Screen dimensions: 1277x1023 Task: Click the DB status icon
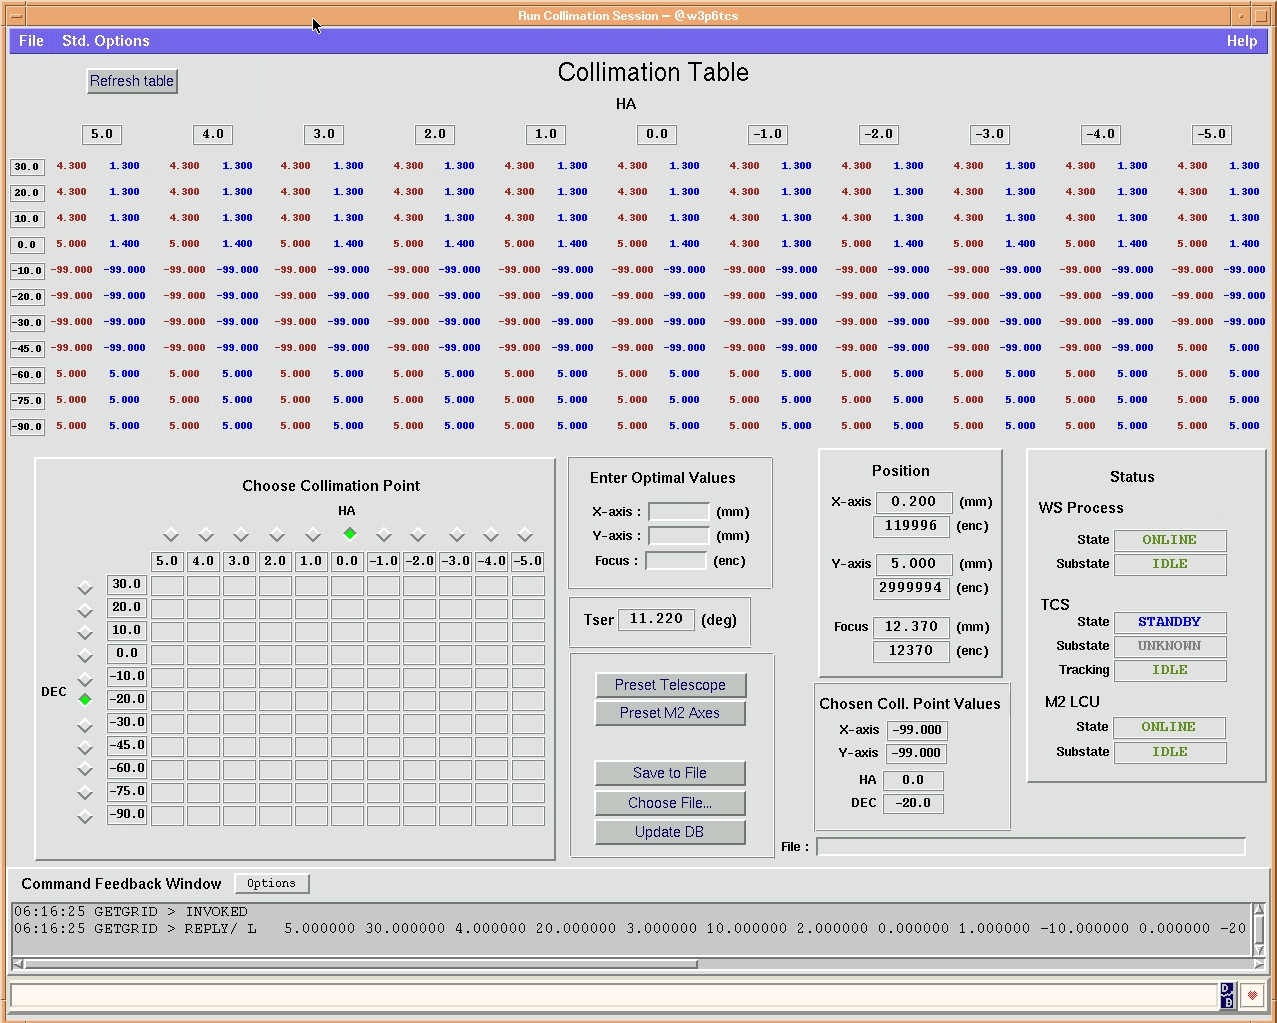point(1227,995)
